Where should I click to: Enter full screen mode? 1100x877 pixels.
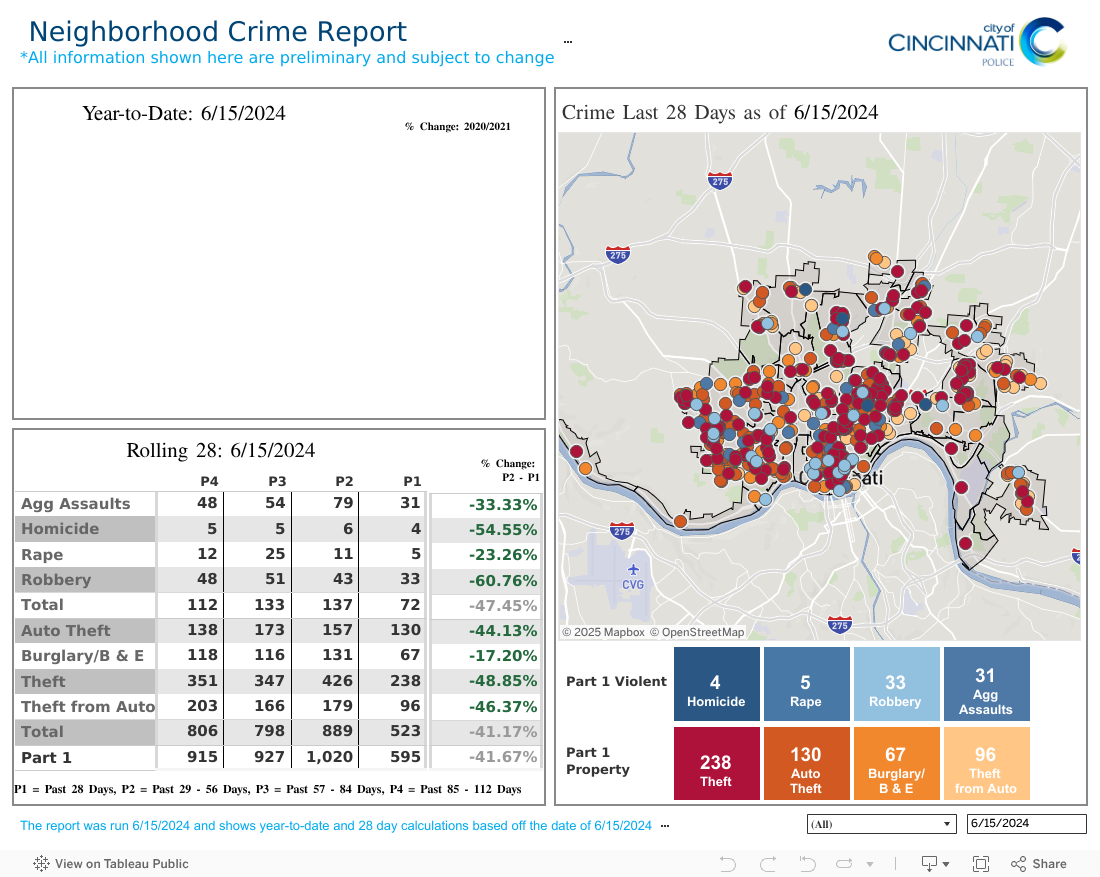(981, 864)
